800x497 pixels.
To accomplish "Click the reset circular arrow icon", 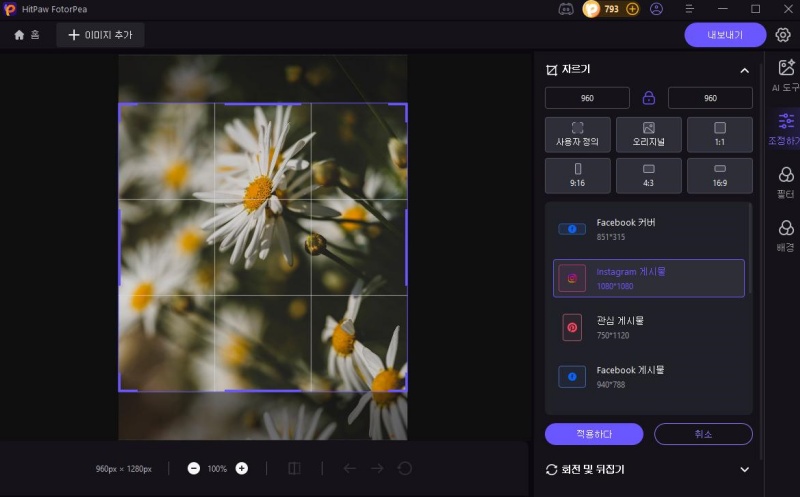I will [405, 468].
